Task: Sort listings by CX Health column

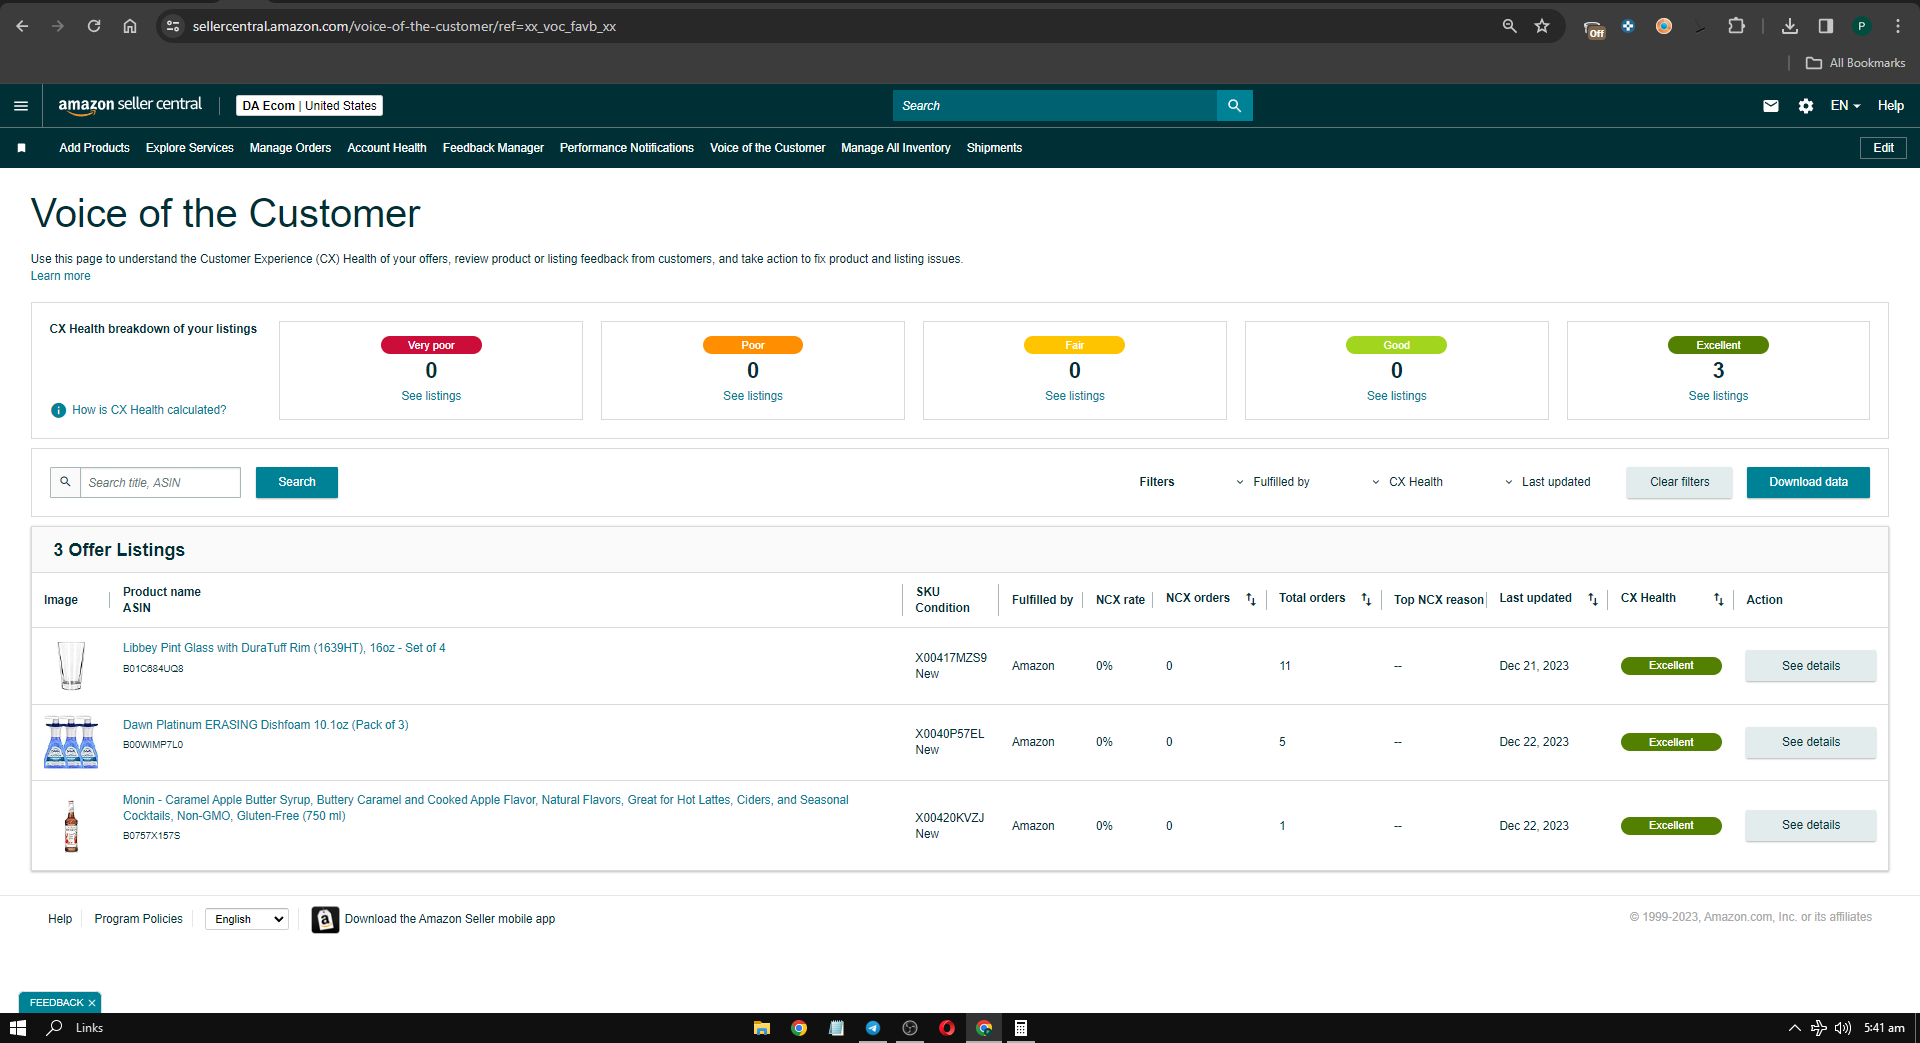Action: 1718,599
